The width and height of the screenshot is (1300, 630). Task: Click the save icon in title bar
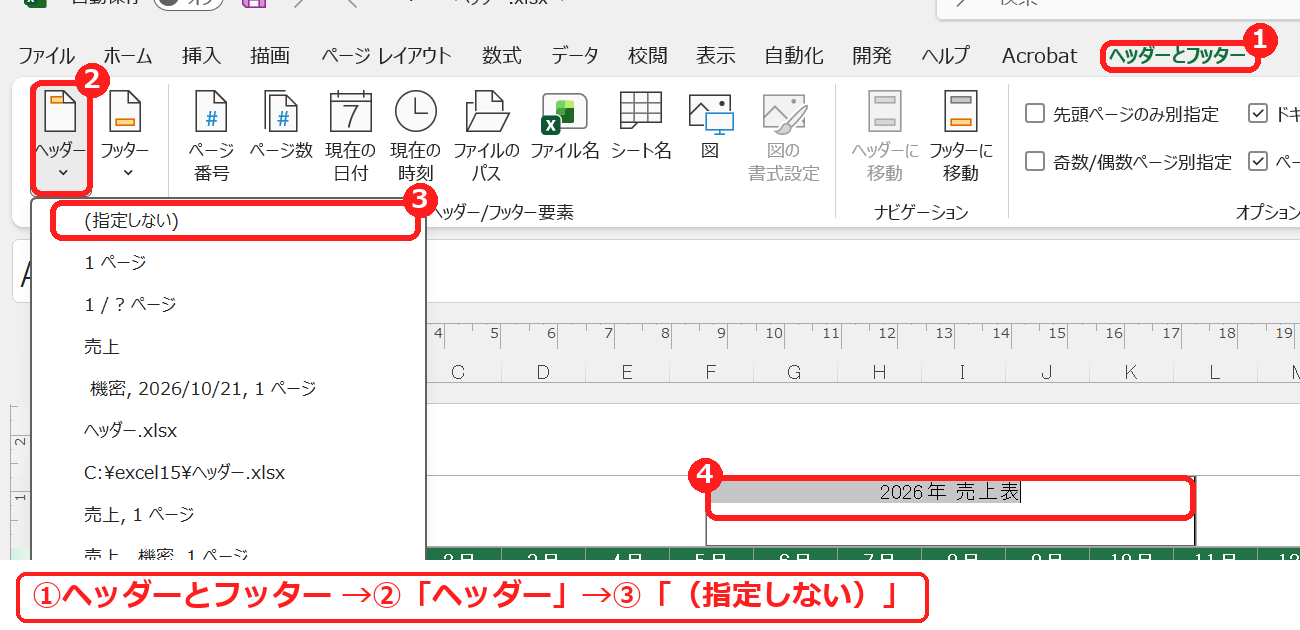[x=255, y=4]
